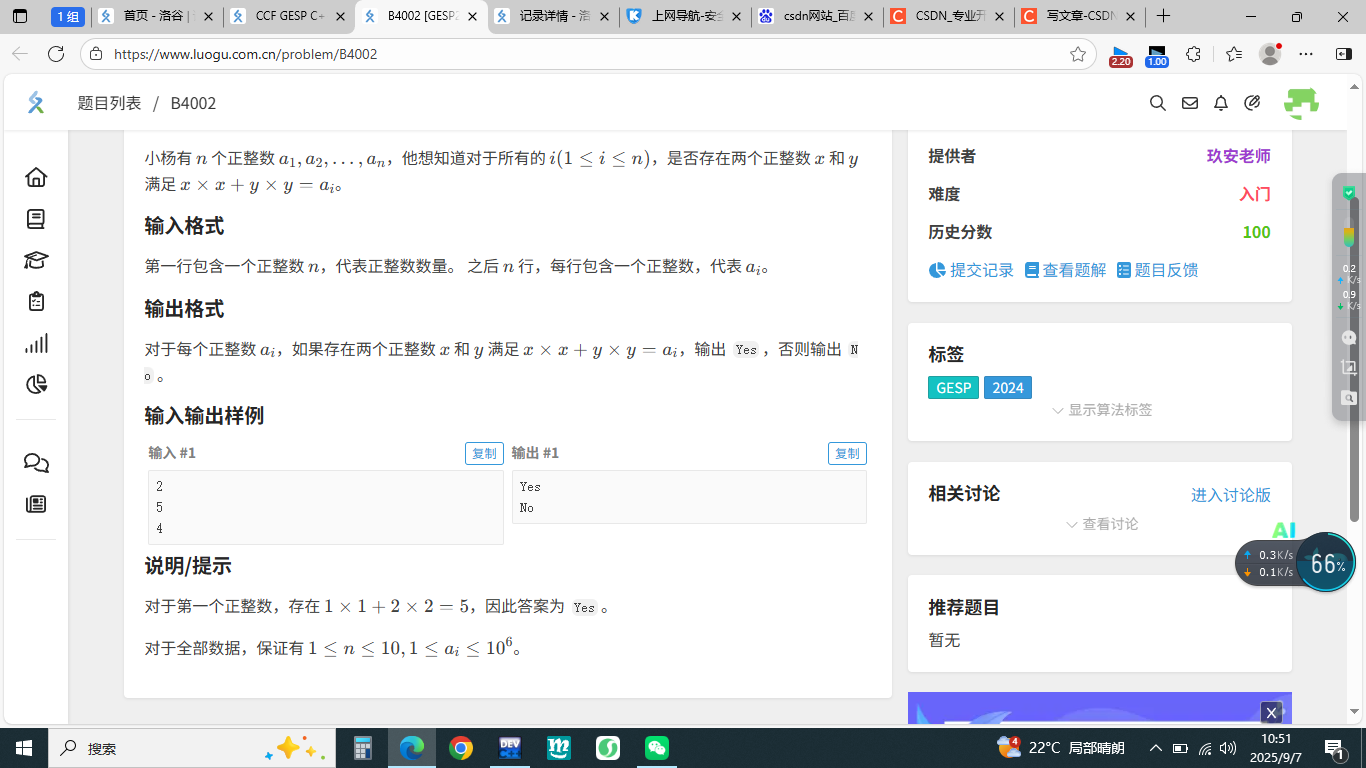Open the taskbar notification center icon
This screenshot has width=1366, height=768.
coord(1334,748)
